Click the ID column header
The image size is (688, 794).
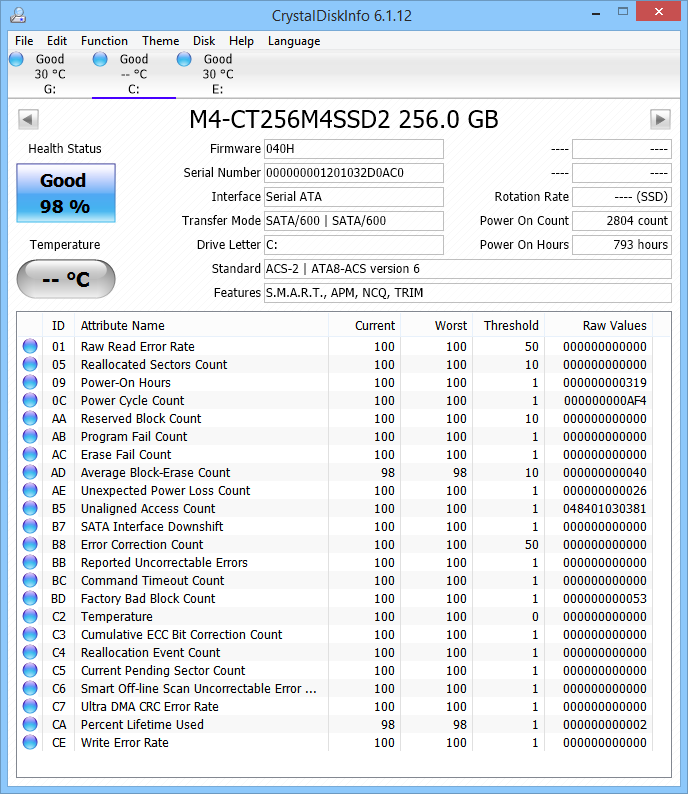58,326
